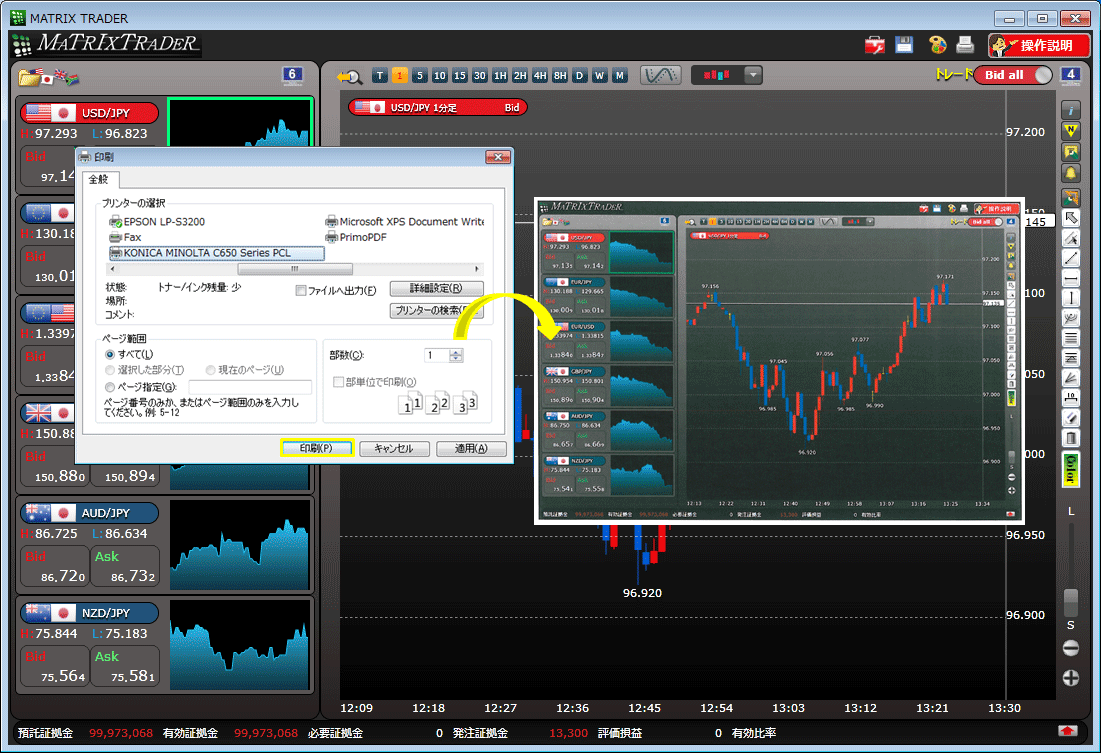Switch to the 全般 tab in print dialog
Viewport: 1101px width, 753px height.
pos(99,180)
